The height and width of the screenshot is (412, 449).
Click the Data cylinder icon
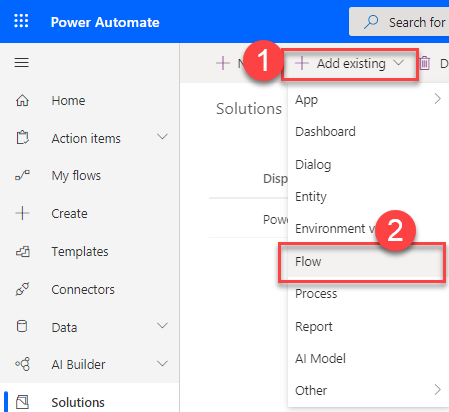[22, 327]
